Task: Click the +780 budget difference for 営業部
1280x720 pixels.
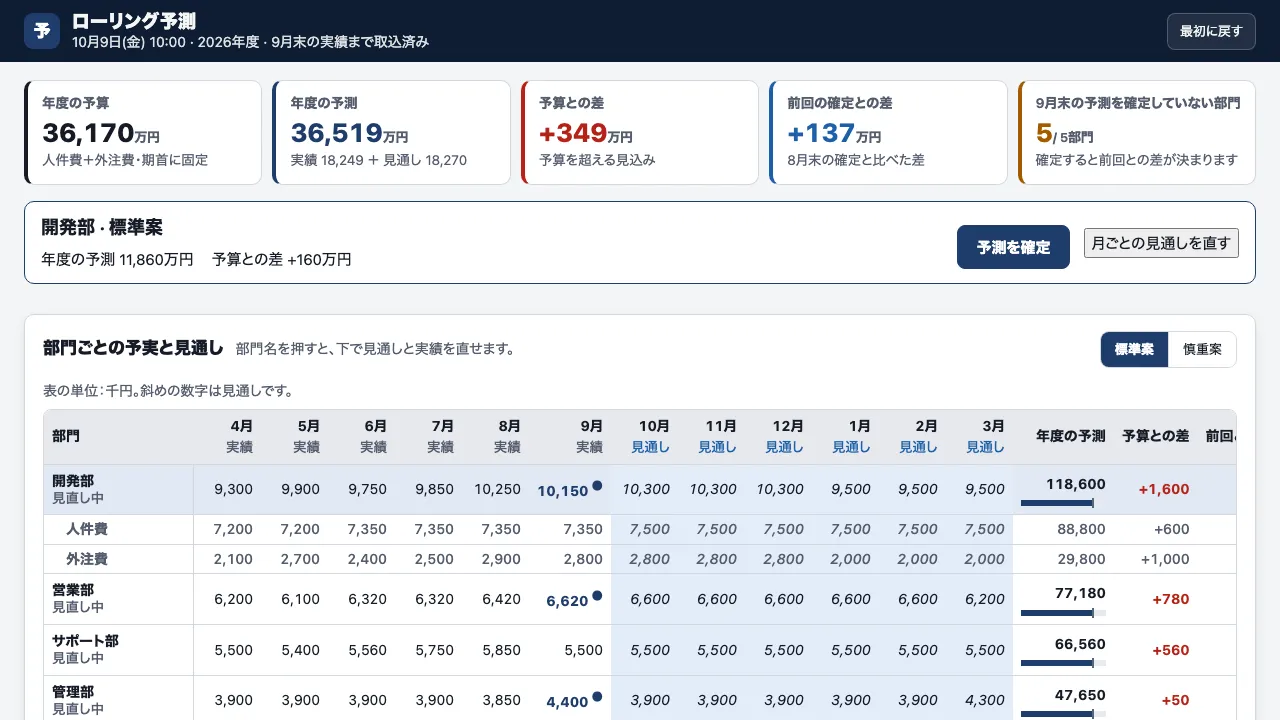Action: point(1171,599)
